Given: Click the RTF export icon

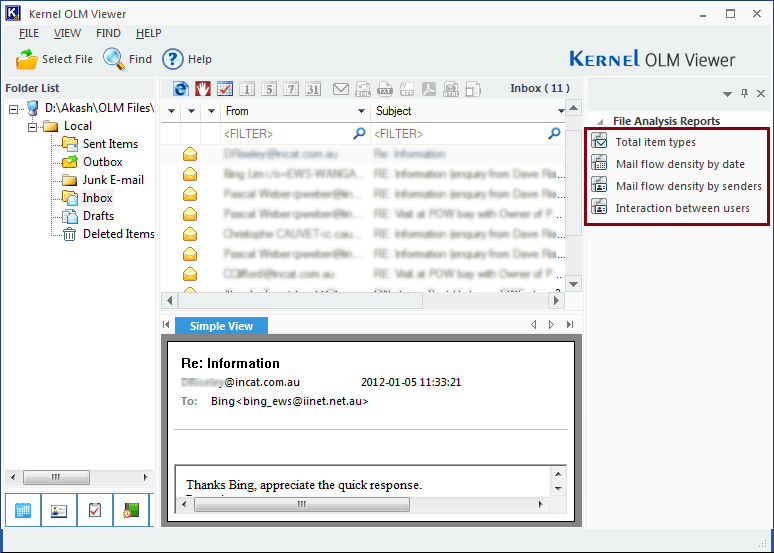Looking at the screenshot, I should [x=407, y=89].
